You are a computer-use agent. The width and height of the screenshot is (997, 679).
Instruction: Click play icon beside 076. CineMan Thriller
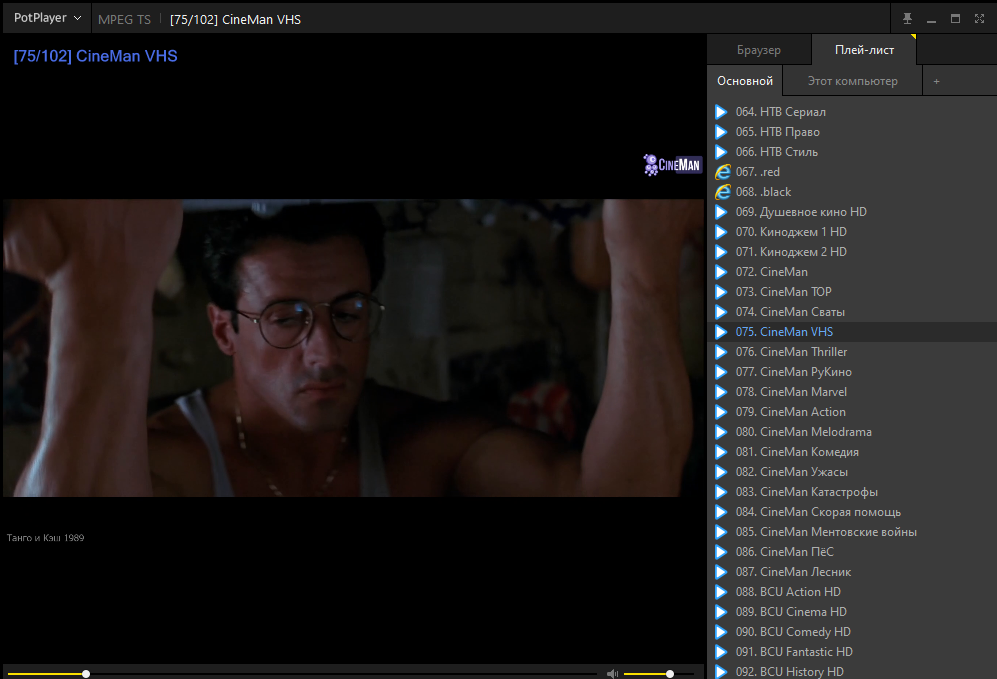[721, 352]
